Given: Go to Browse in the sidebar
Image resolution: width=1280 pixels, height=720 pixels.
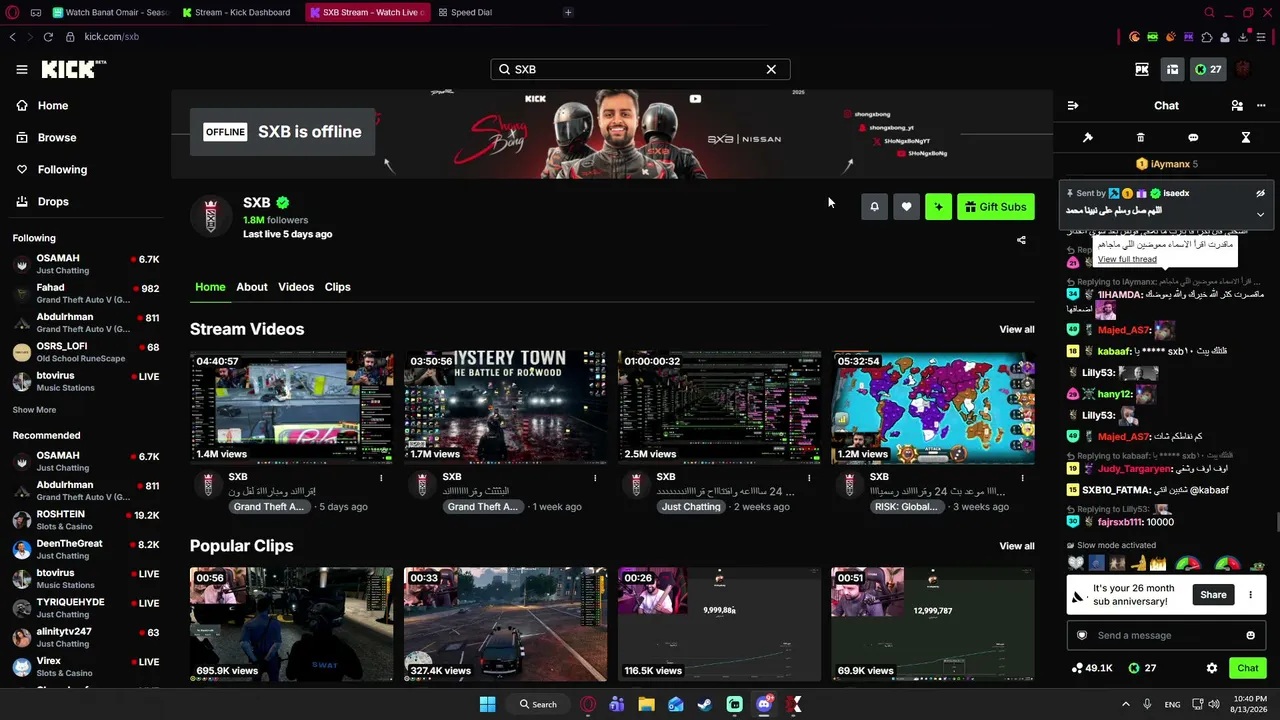Looking at the screenshot, I should (x=57, y=138).
